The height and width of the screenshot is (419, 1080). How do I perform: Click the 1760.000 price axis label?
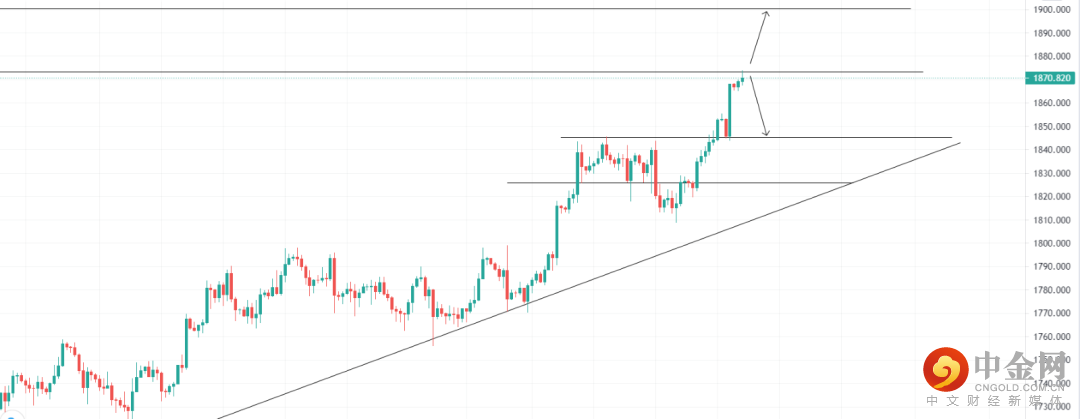(x=1051, y=336)
